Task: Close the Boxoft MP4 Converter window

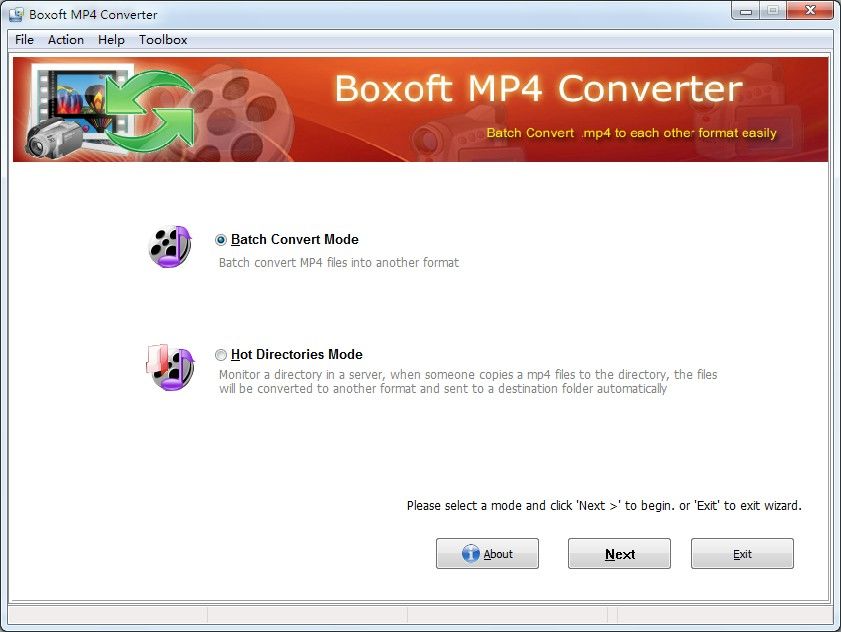Action: 810,11
